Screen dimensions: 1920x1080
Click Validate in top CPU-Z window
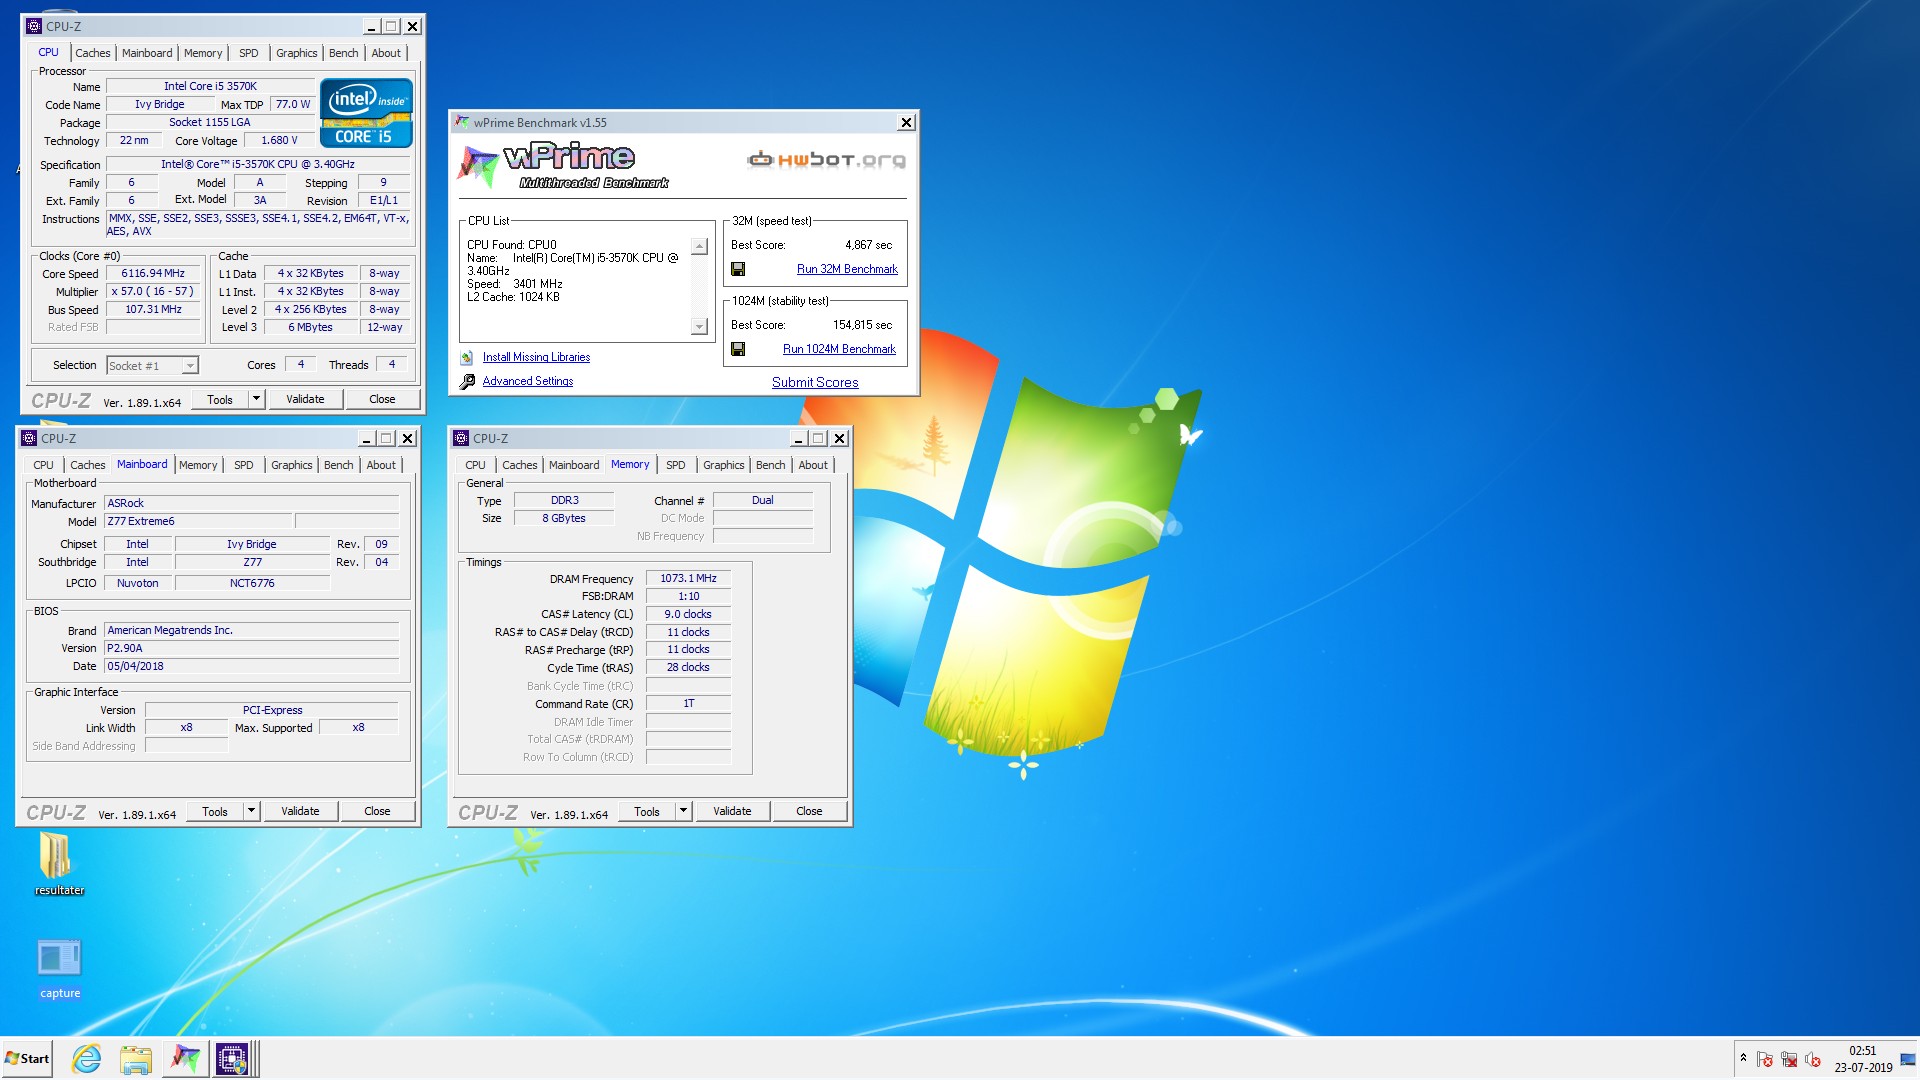click(x=305, y=399)
